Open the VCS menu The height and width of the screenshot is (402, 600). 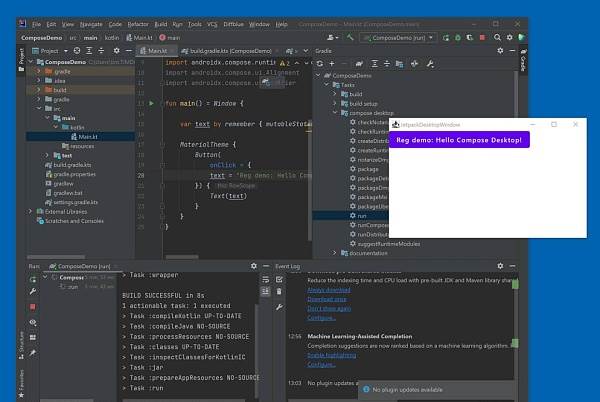coord(212,24)
